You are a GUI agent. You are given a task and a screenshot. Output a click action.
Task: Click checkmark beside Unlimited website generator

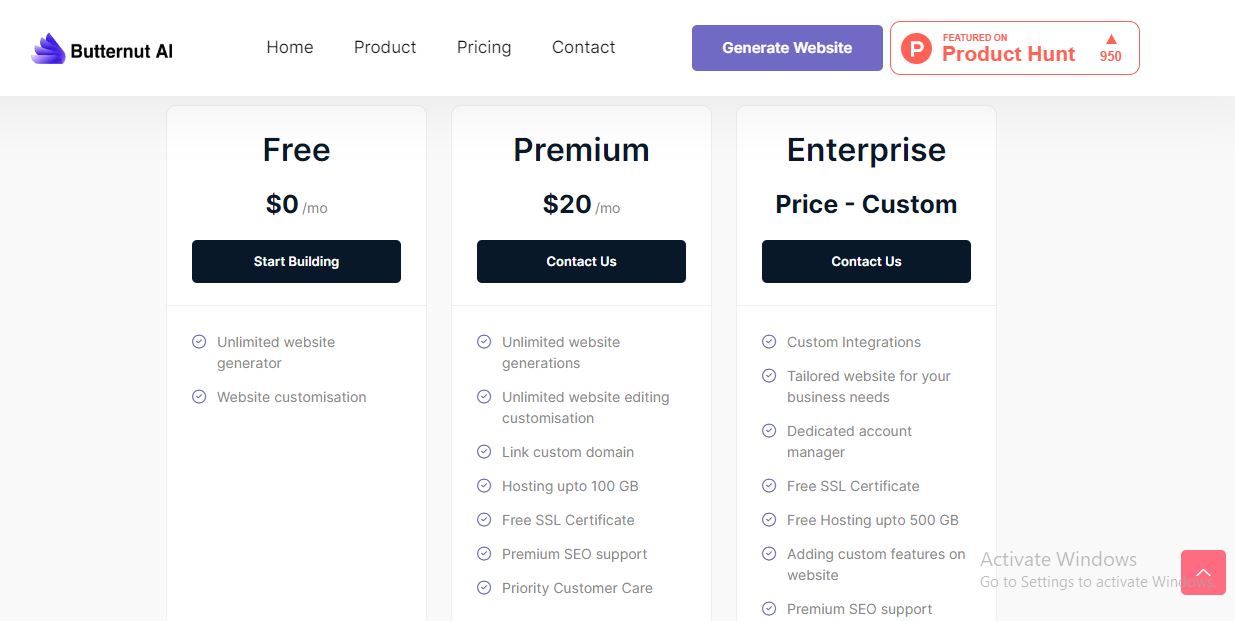pos(199,341)
